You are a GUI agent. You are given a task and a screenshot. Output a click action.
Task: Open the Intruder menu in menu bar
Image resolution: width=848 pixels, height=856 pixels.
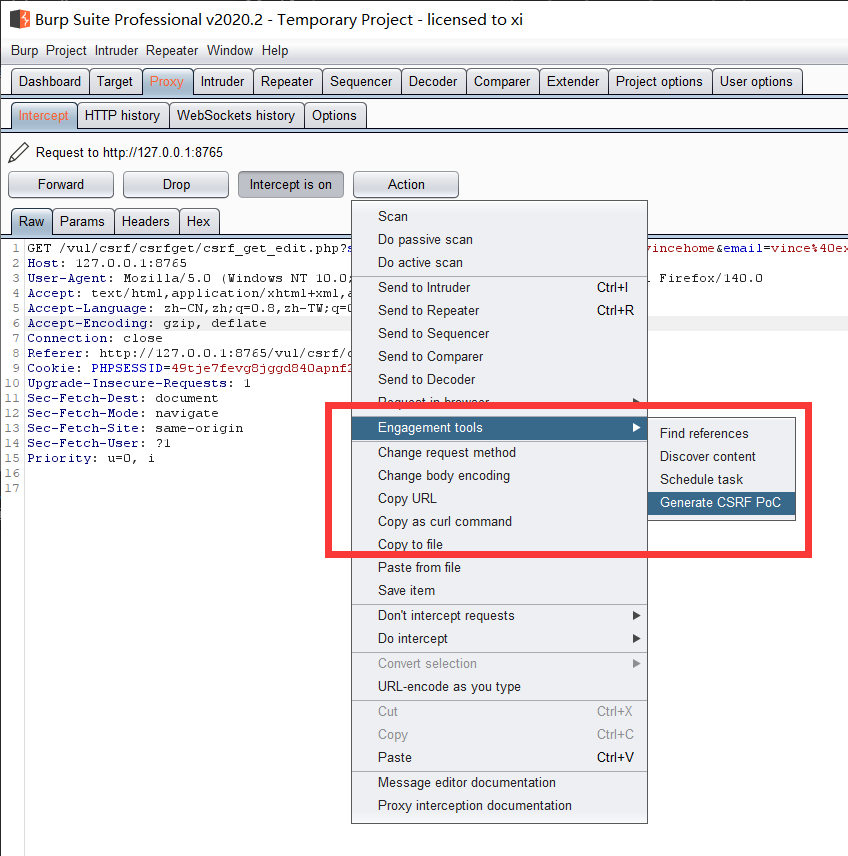(x=116, y=51)
